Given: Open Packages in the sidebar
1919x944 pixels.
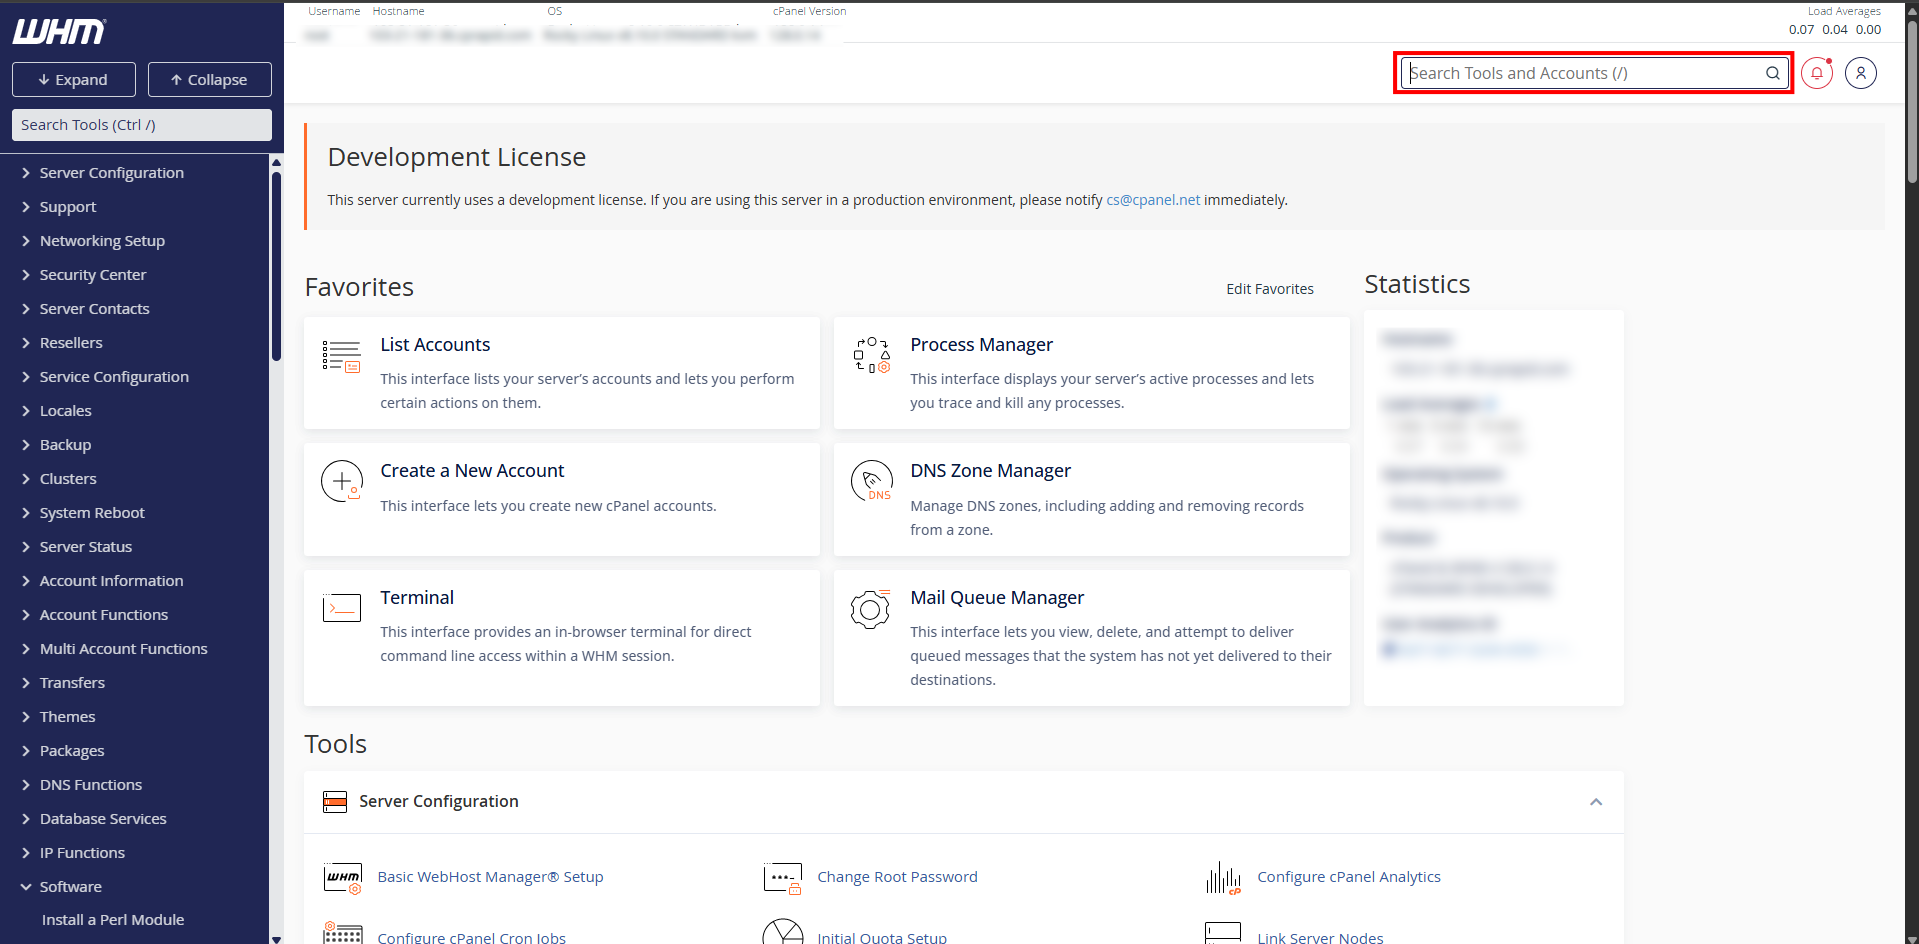Looking at the screenshot, I should (x=71, y=751).
